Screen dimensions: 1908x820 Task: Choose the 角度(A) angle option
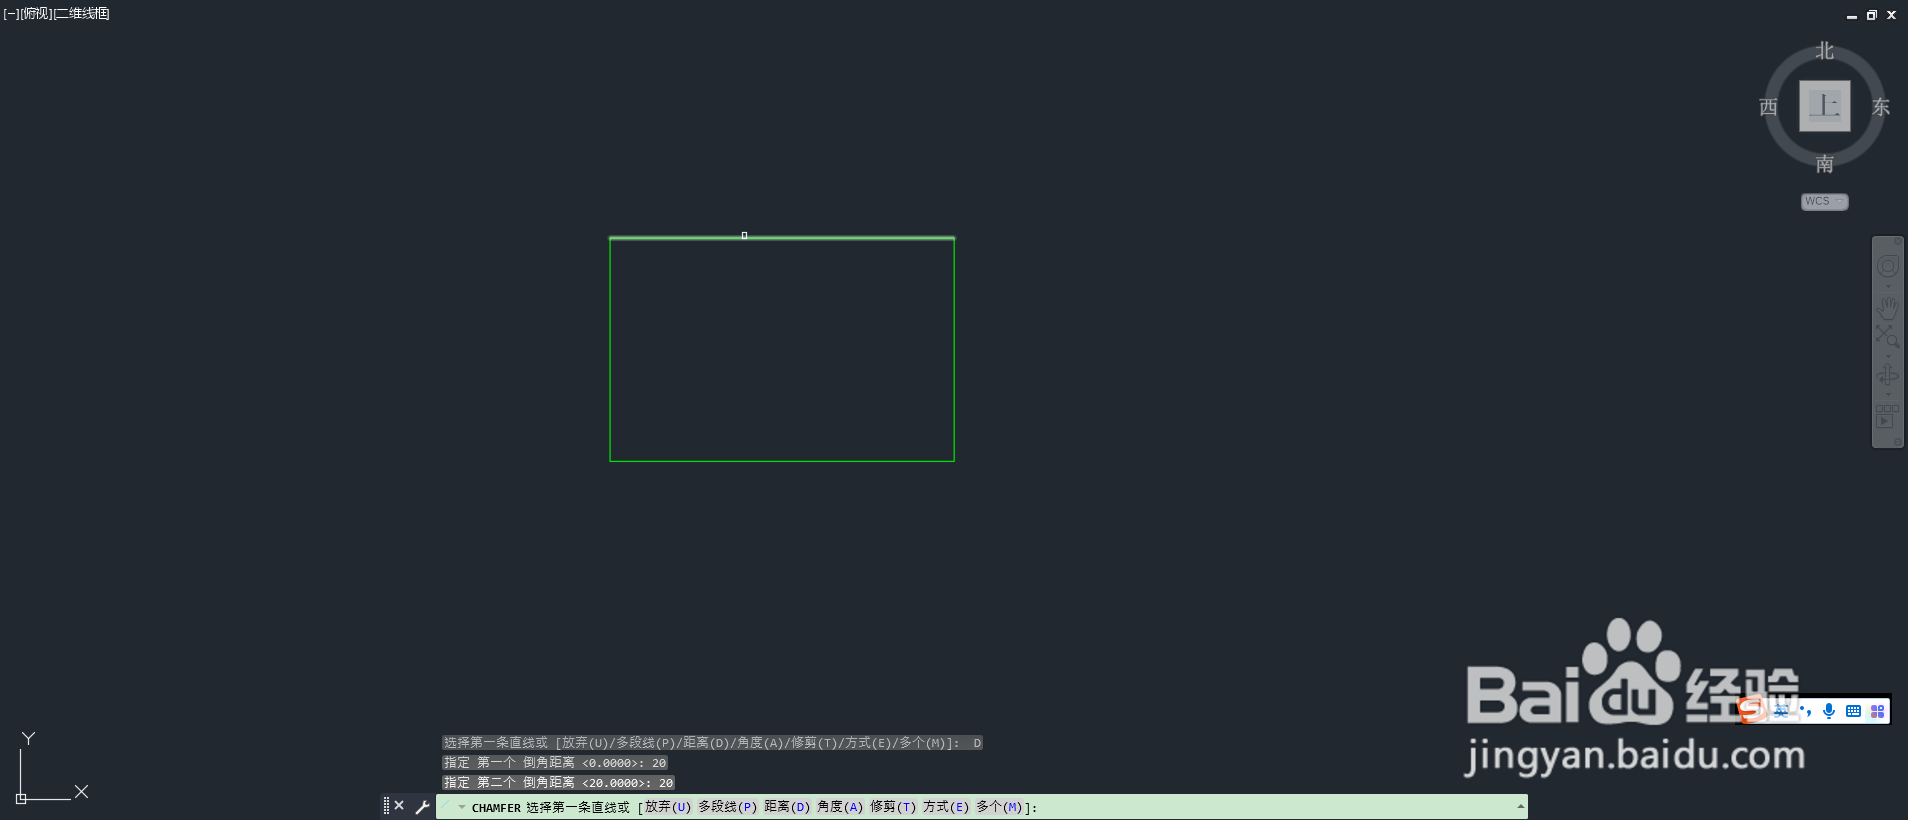click(x=840, y=807)
